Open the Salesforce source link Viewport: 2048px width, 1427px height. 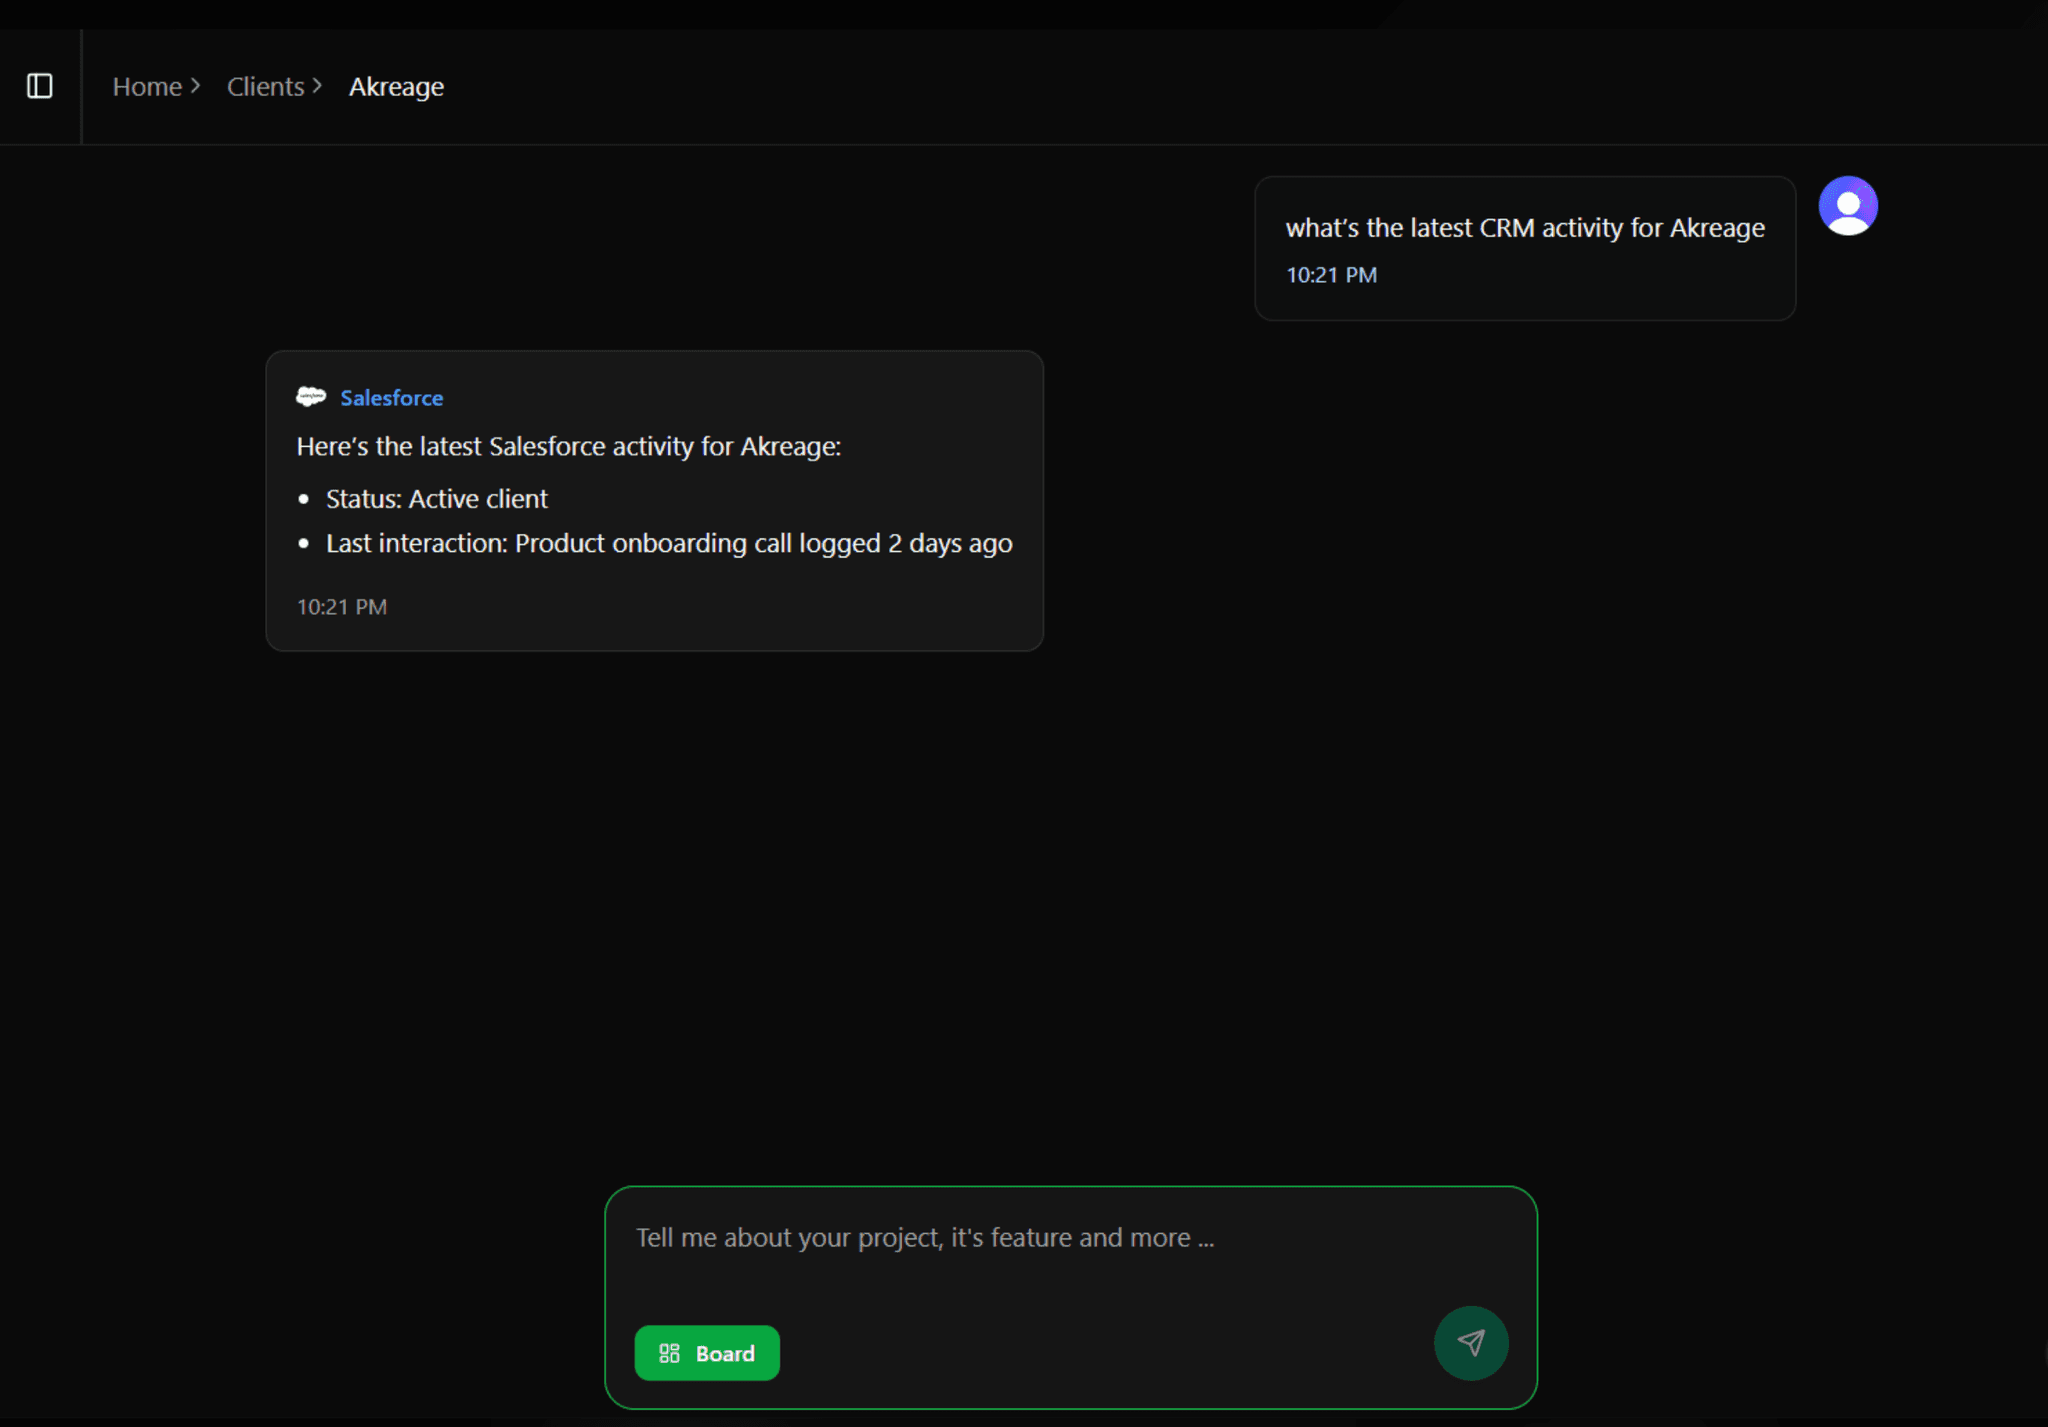[x=391, y=398]
